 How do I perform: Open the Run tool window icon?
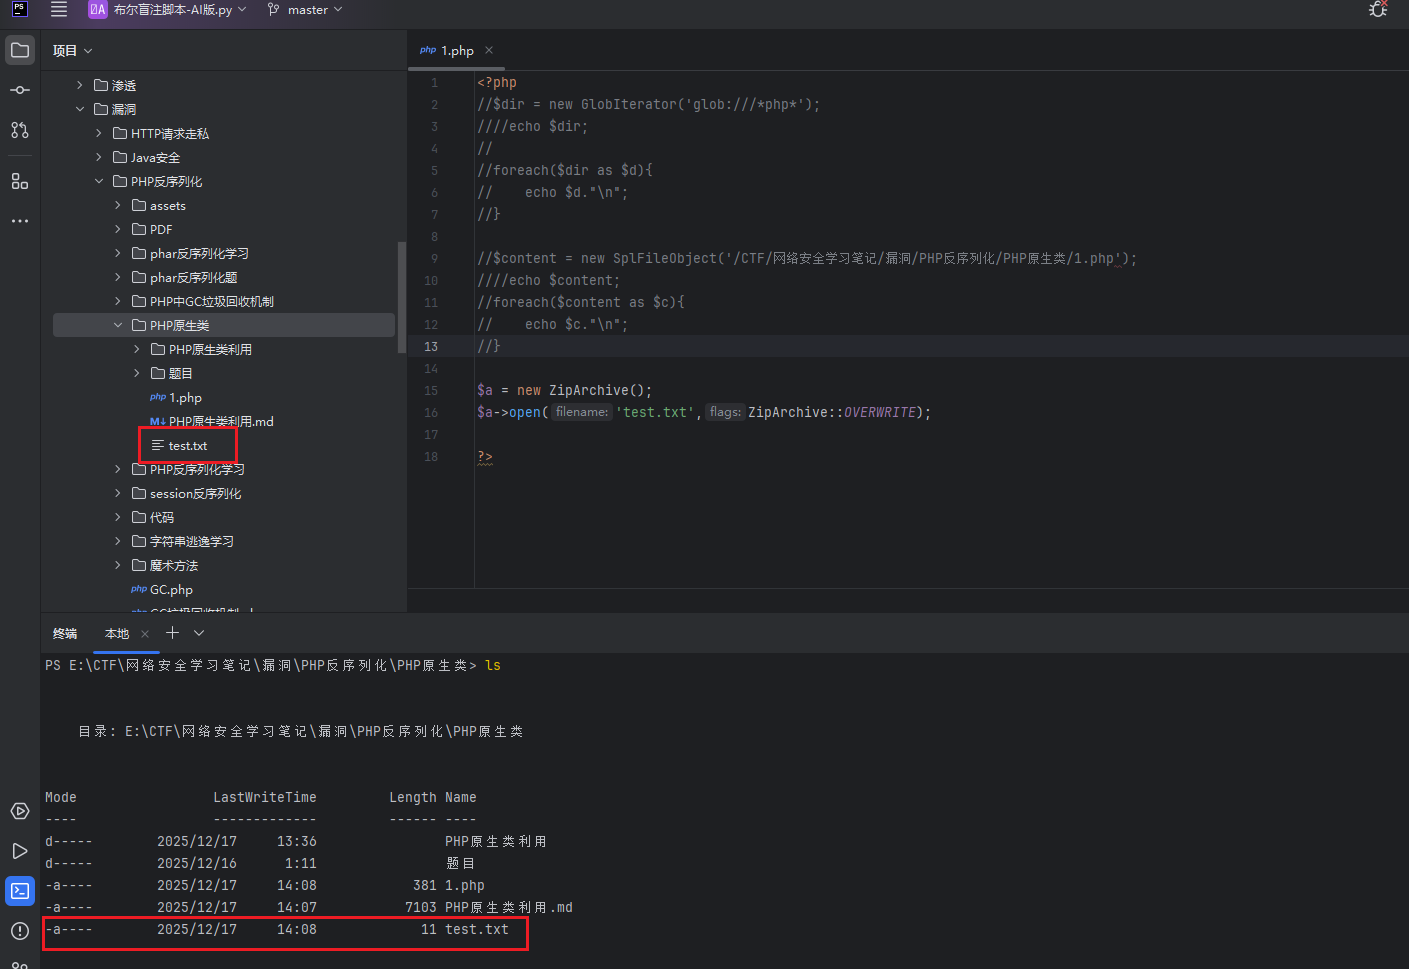tap(20, 851)
